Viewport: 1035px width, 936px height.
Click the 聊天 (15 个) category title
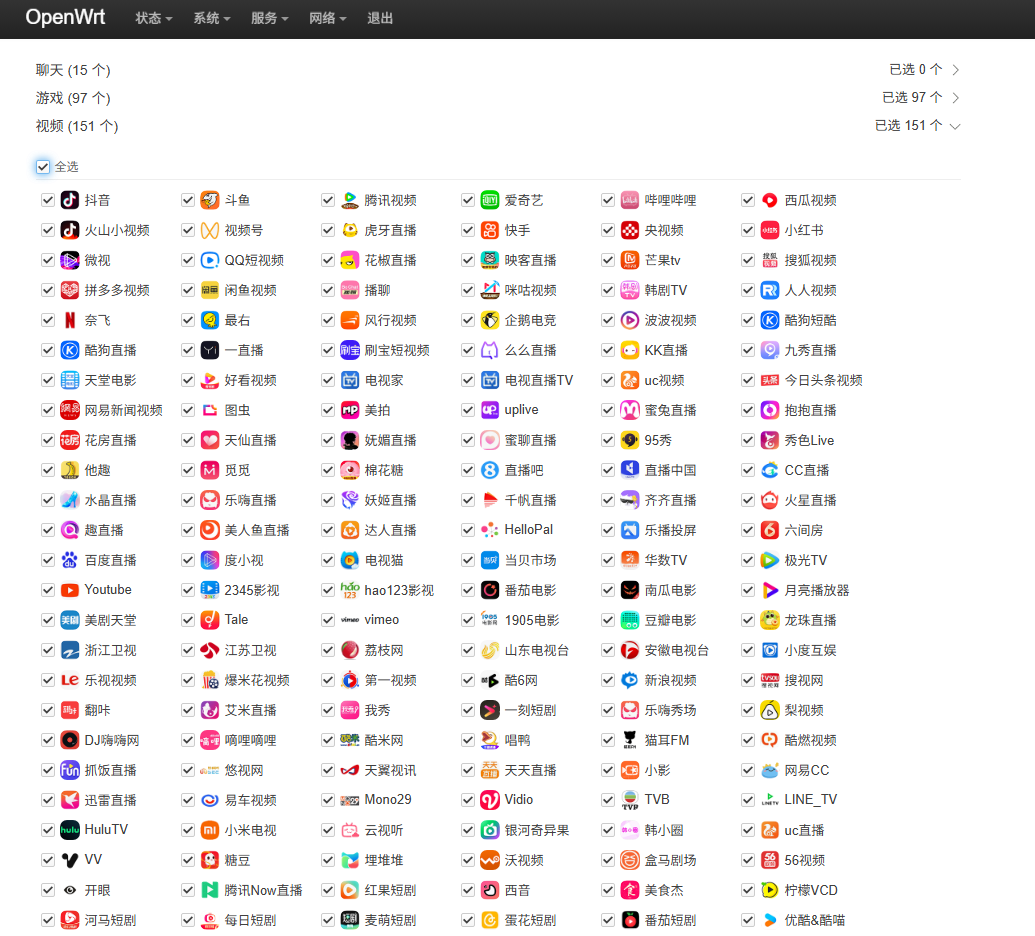73,70
